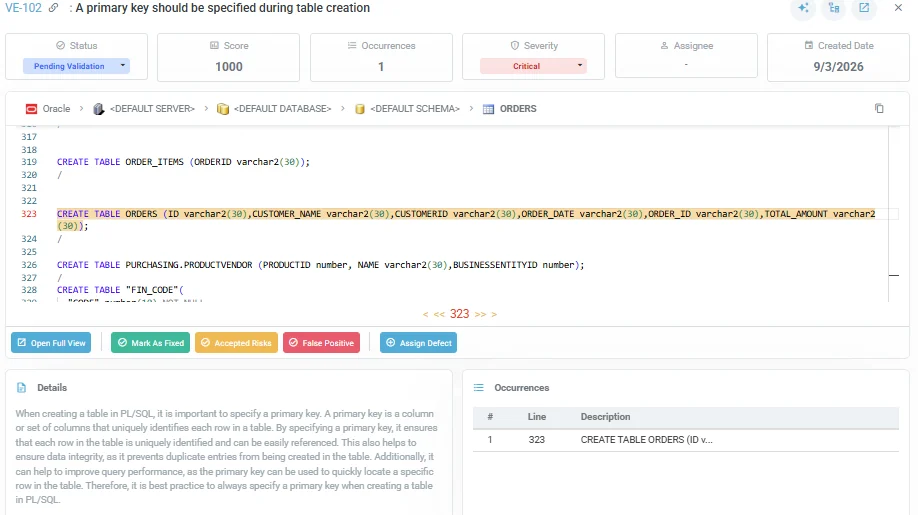Click the highlighted CREATE TABLE ORDERS code line
This screenshot has height=515, width=918.
[466, 220]
